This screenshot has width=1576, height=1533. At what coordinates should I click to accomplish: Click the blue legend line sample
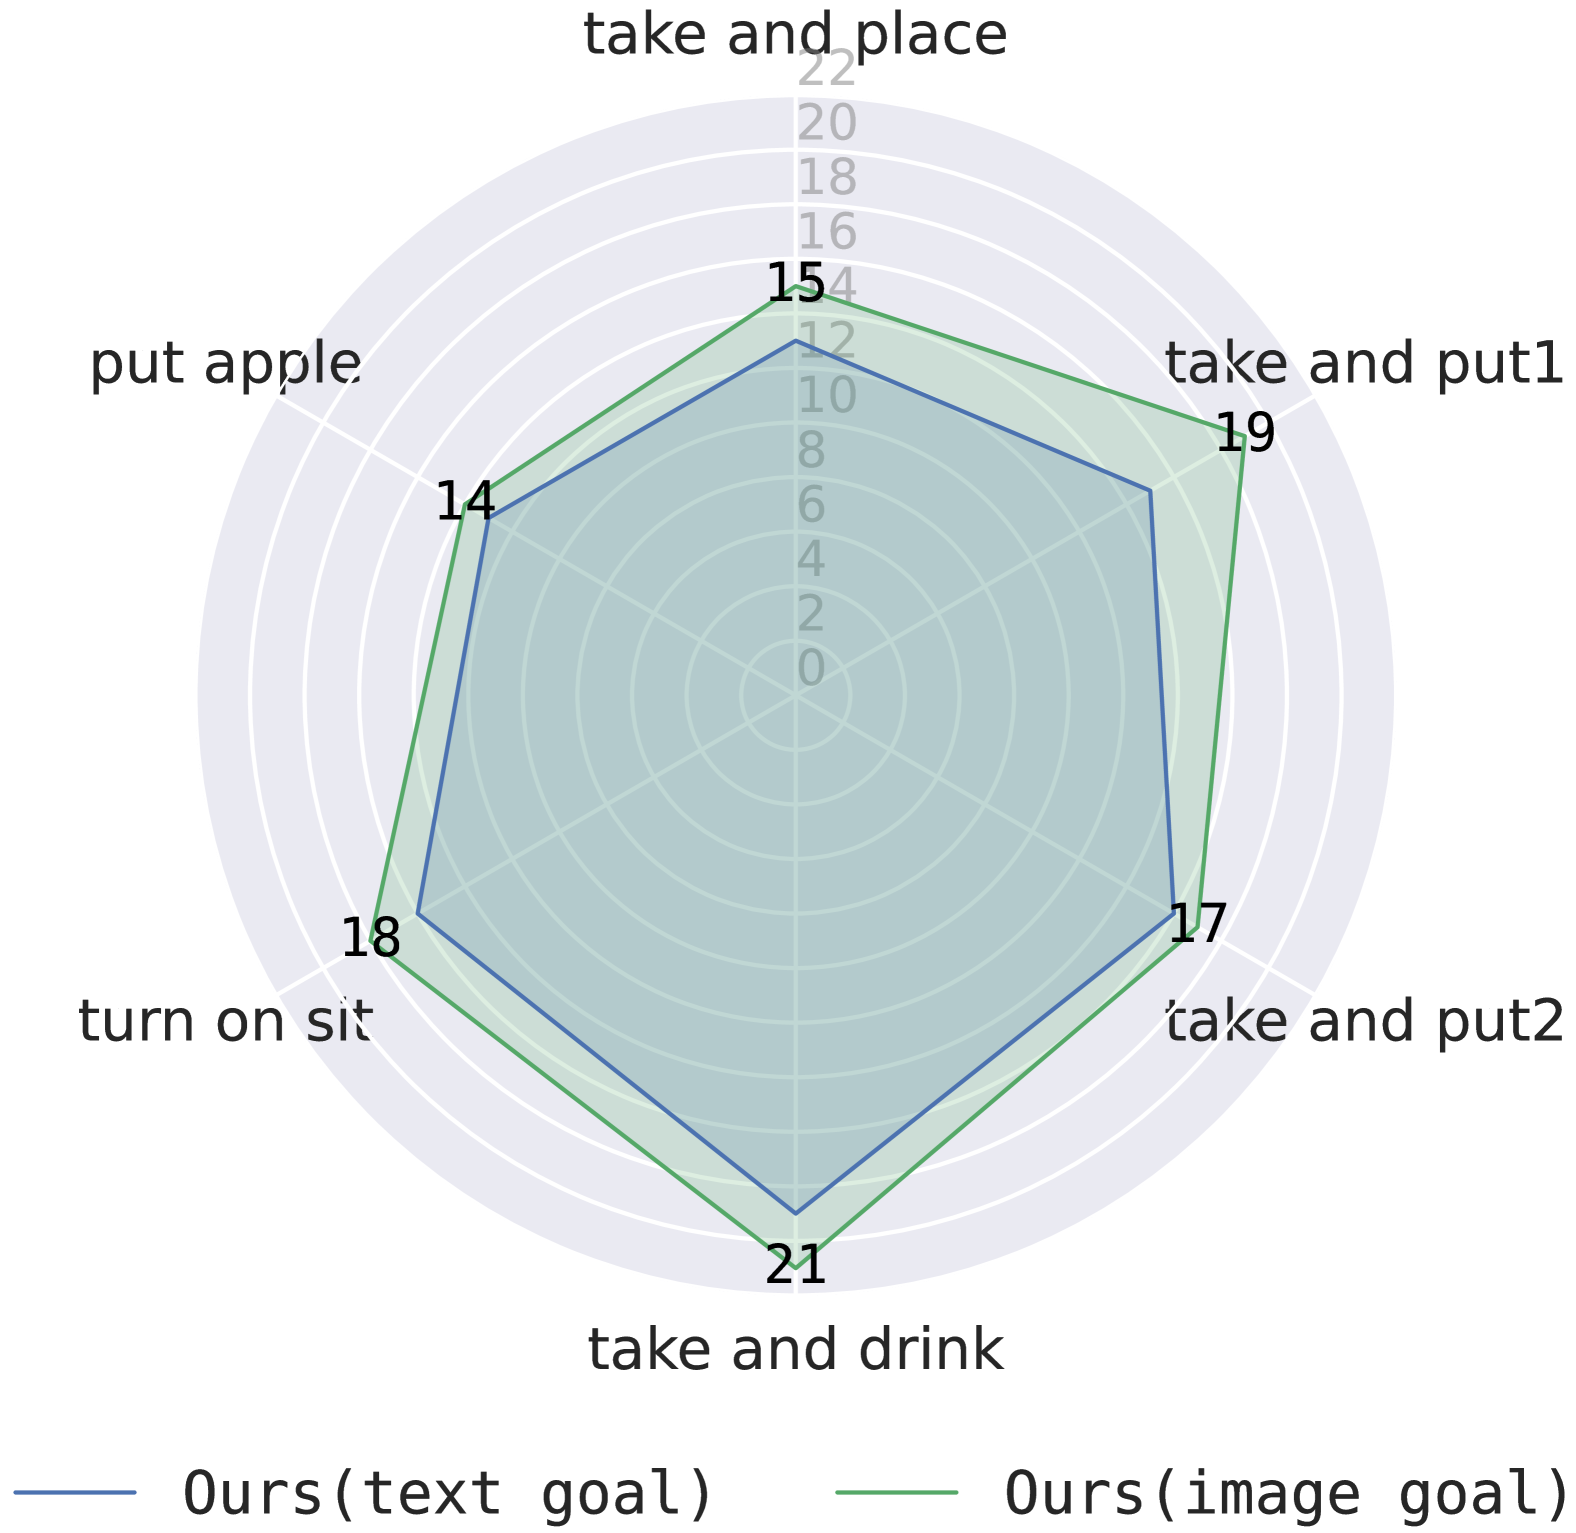coord(76,1493)
